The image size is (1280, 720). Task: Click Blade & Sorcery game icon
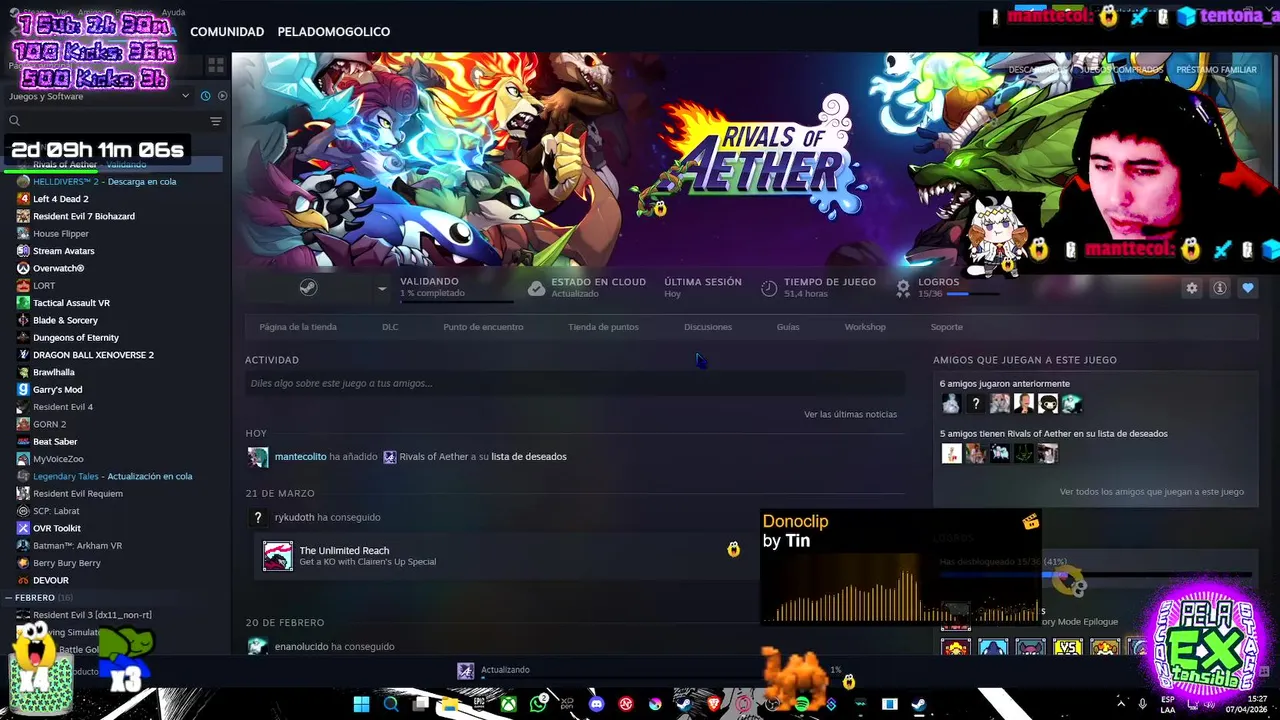(x=23, y=320)
